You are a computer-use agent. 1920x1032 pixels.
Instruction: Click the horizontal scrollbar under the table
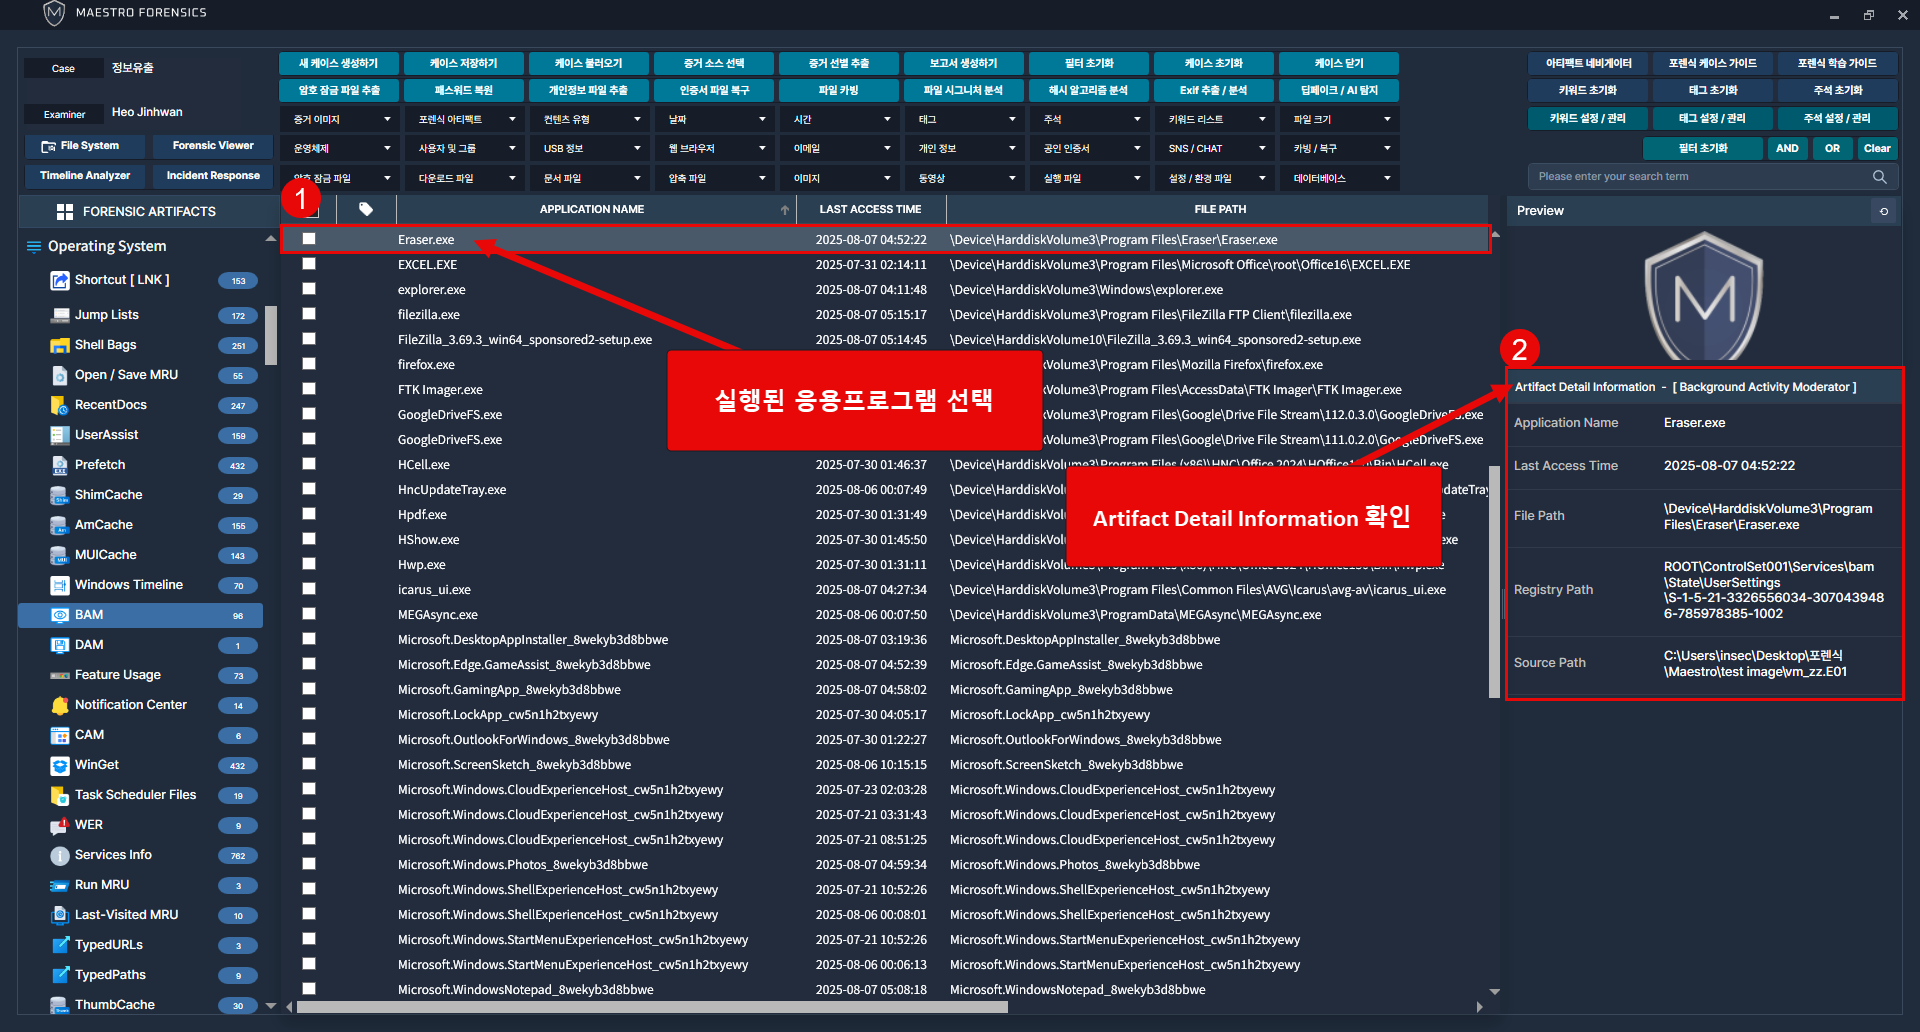(652, 1007)
